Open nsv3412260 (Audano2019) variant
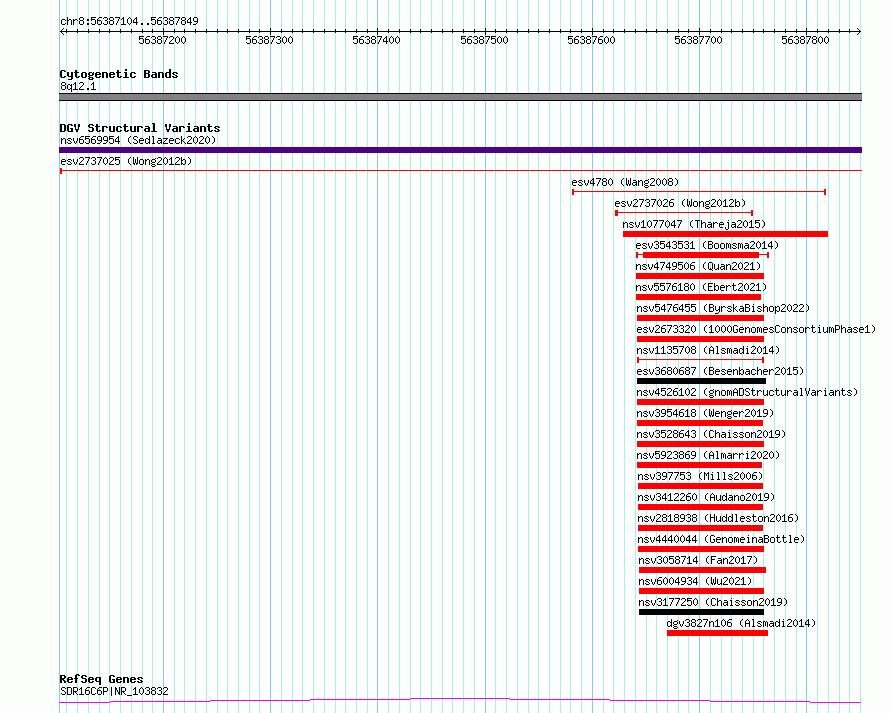 point(706,497)
